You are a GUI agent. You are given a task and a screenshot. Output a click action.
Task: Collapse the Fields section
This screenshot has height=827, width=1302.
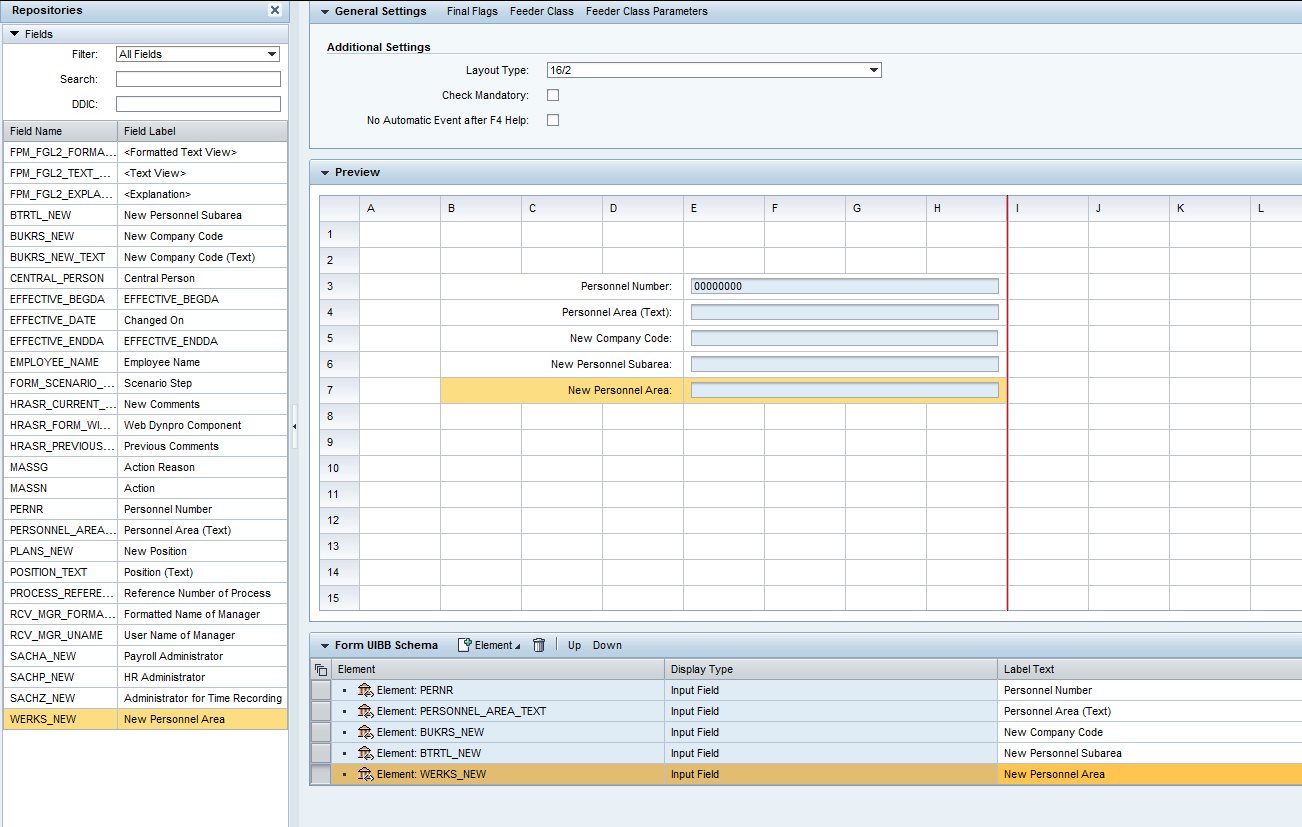(x=15, y=34)
